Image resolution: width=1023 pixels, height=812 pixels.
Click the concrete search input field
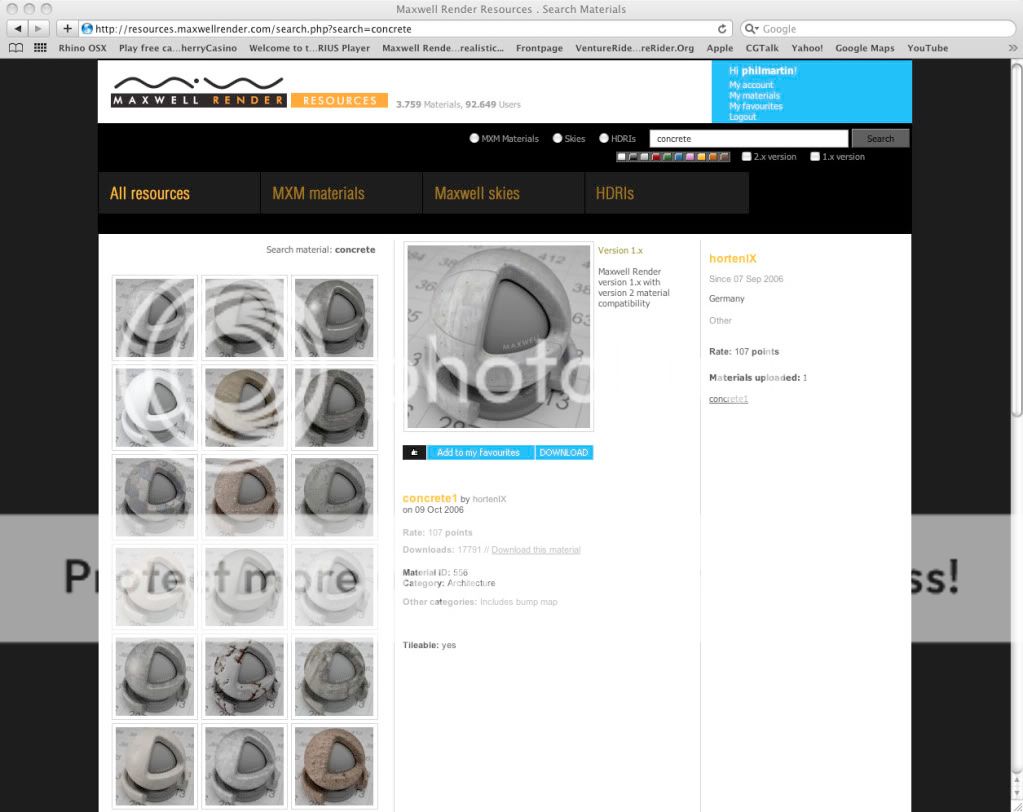click(748, 138)
